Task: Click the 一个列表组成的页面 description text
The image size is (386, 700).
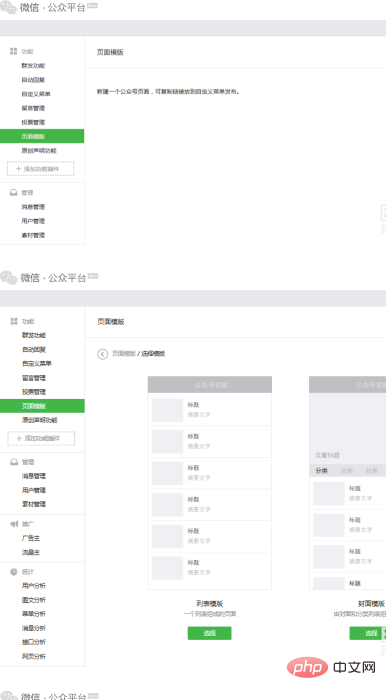Action: [209, 614]
